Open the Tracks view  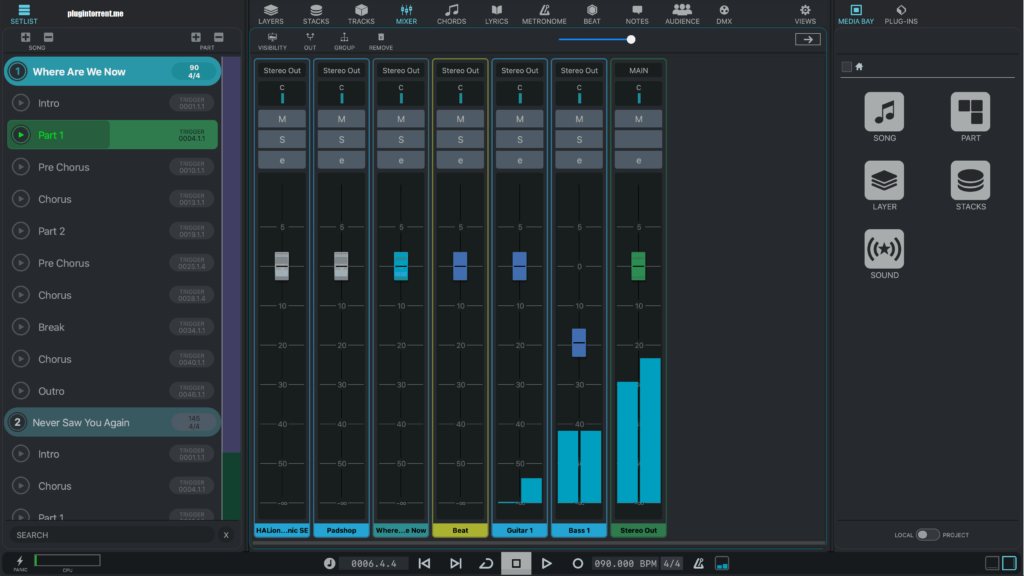coord(360,14)
